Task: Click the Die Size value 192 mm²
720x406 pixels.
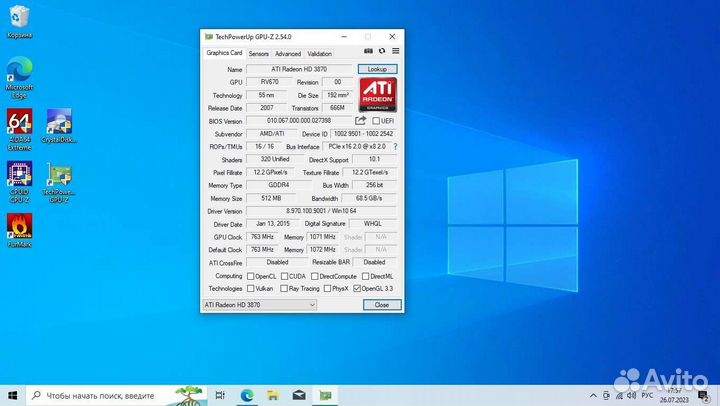Action: (338, 95)
